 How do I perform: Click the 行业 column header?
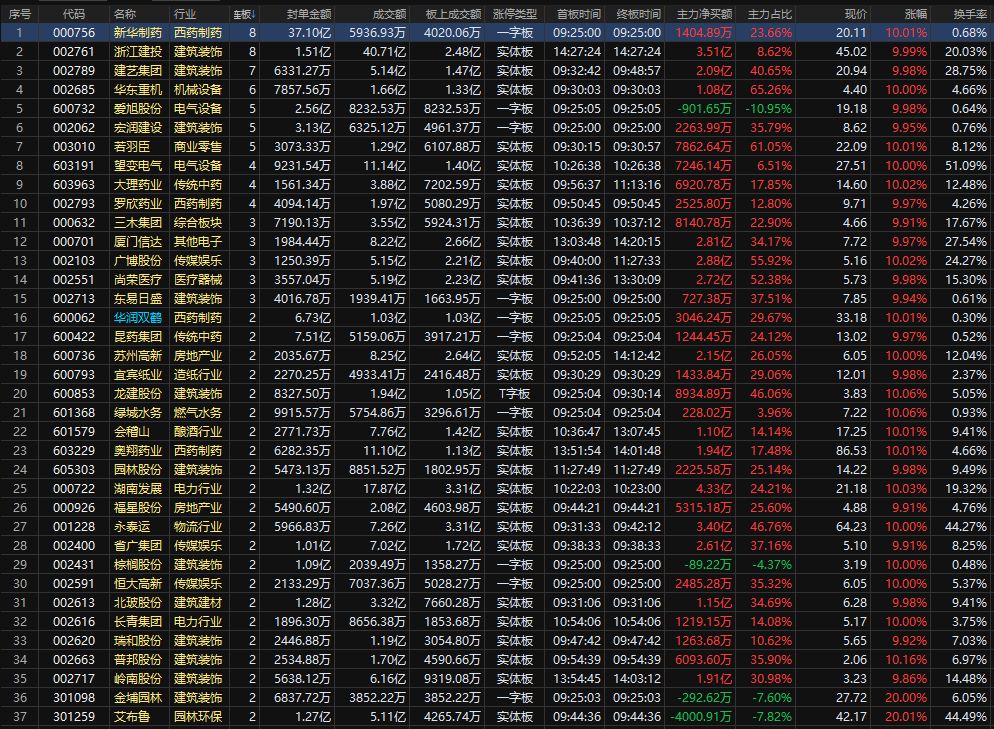point(185,14)
